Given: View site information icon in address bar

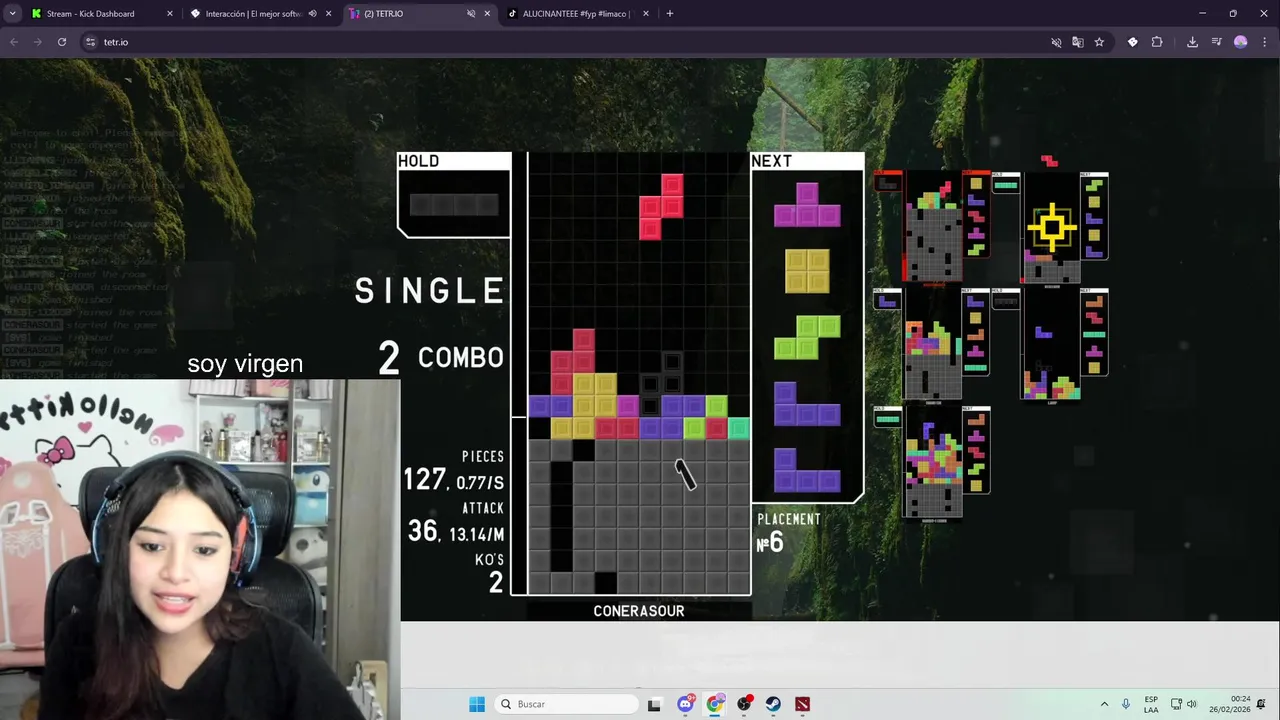Looking at the screenshot, I should [90, 42].
